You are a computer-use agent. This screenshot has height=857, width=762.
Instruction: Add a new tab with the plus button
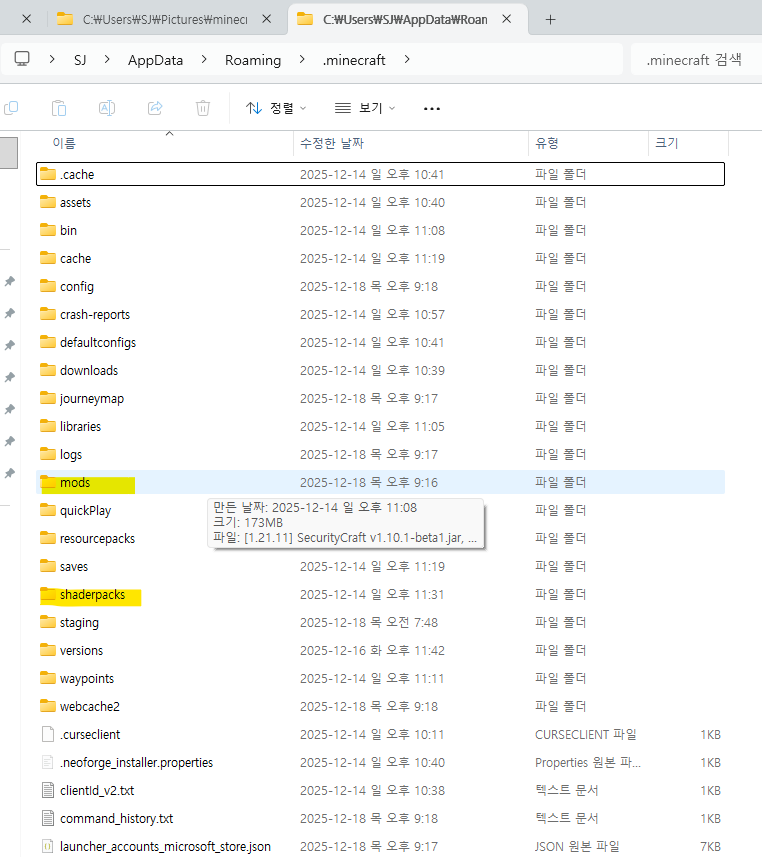tap(550, 20)
